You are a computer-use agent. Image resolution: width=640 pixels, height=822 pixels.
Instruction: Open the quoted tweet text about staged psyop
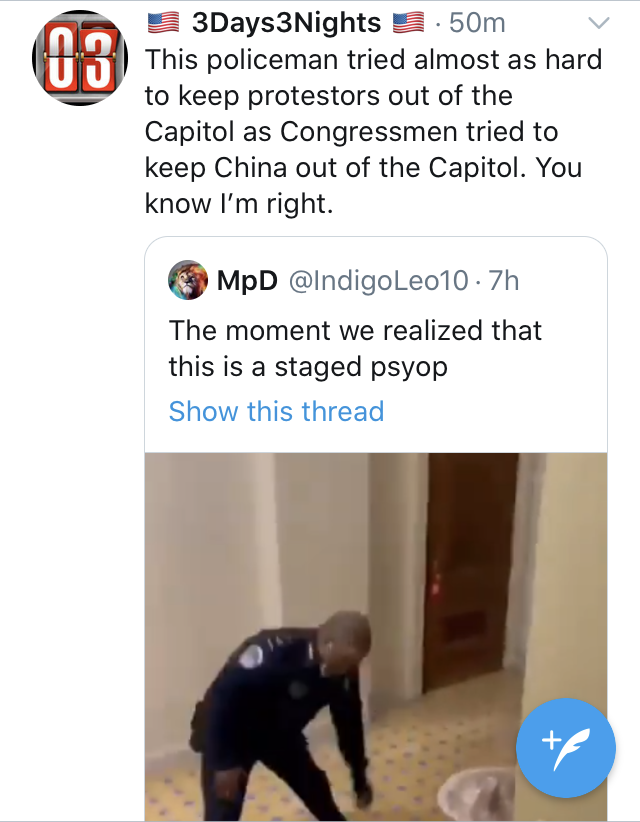coord(355,348)
